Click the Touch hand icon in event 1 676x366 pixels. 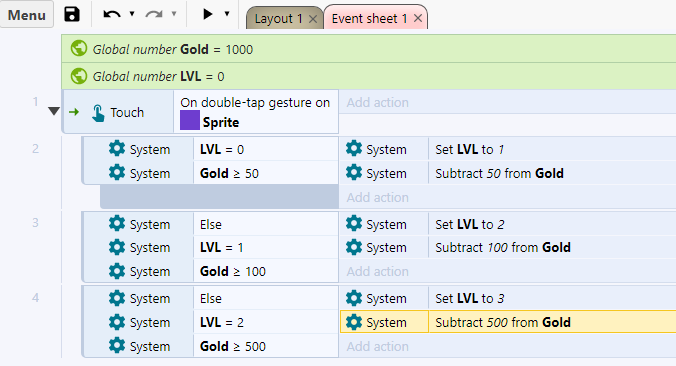pos(98,113)
